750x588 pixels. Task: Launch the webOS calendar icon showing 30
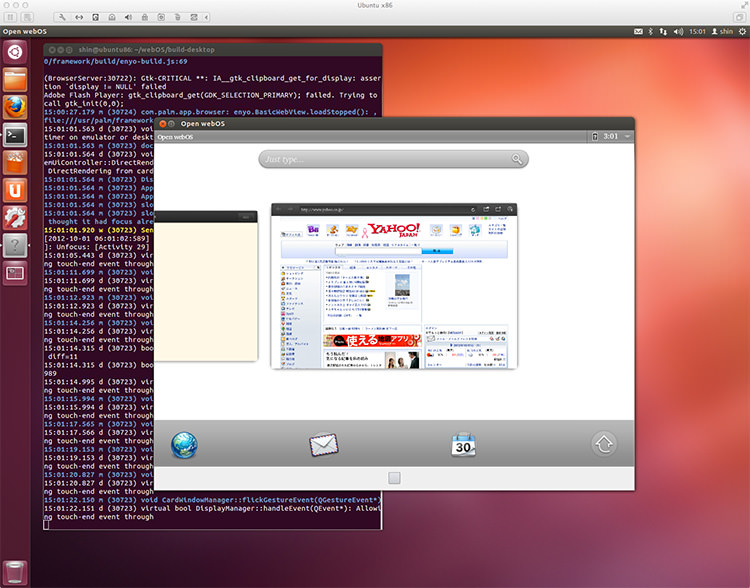point(463,445)
